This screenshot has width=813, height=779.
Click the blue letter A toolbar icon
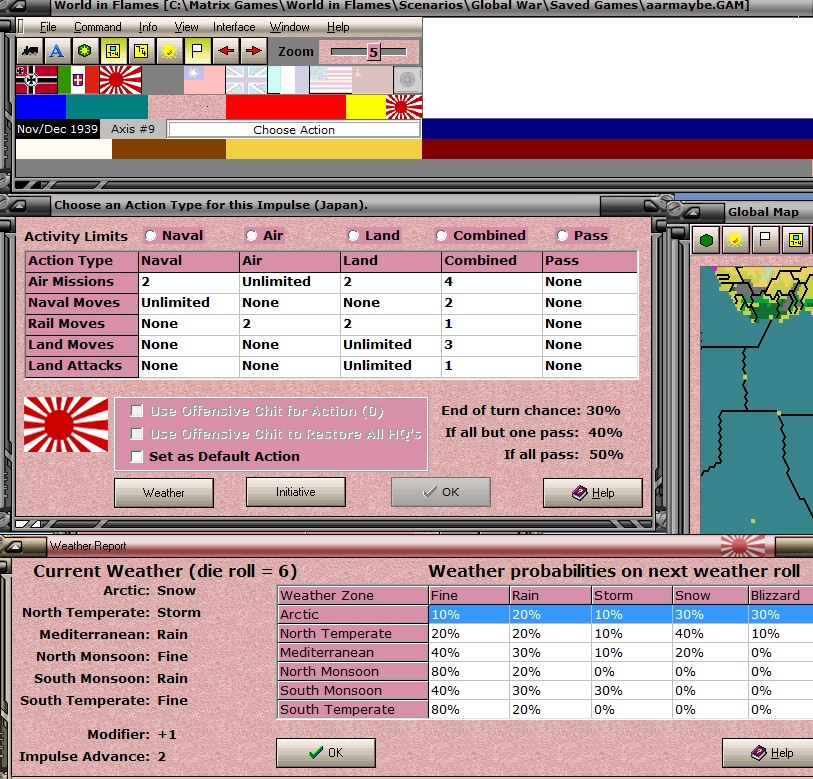point(57,51)
